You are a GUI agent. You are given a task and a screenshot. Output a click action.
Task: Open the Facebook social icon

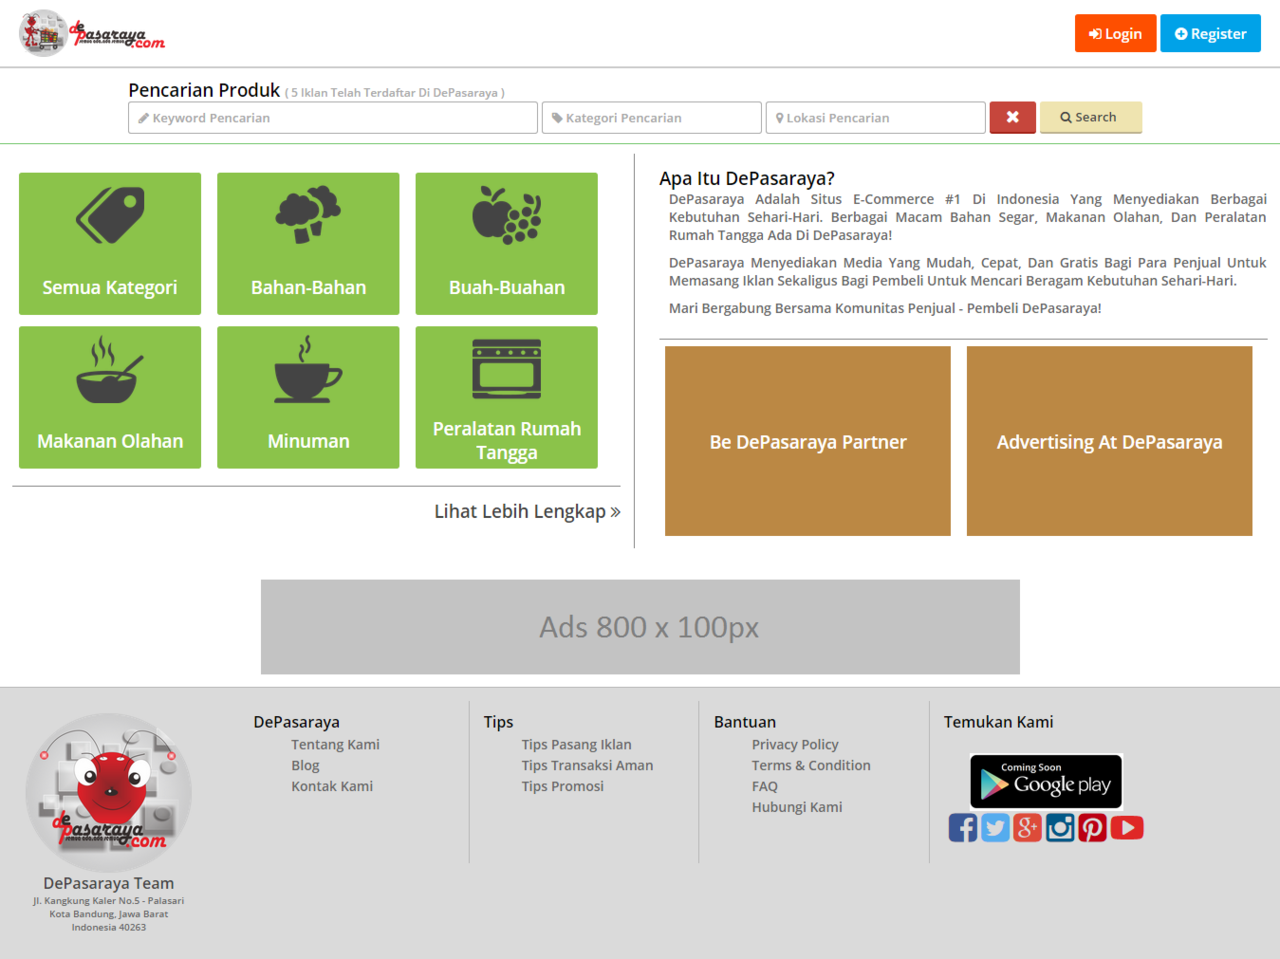(963, 828)
